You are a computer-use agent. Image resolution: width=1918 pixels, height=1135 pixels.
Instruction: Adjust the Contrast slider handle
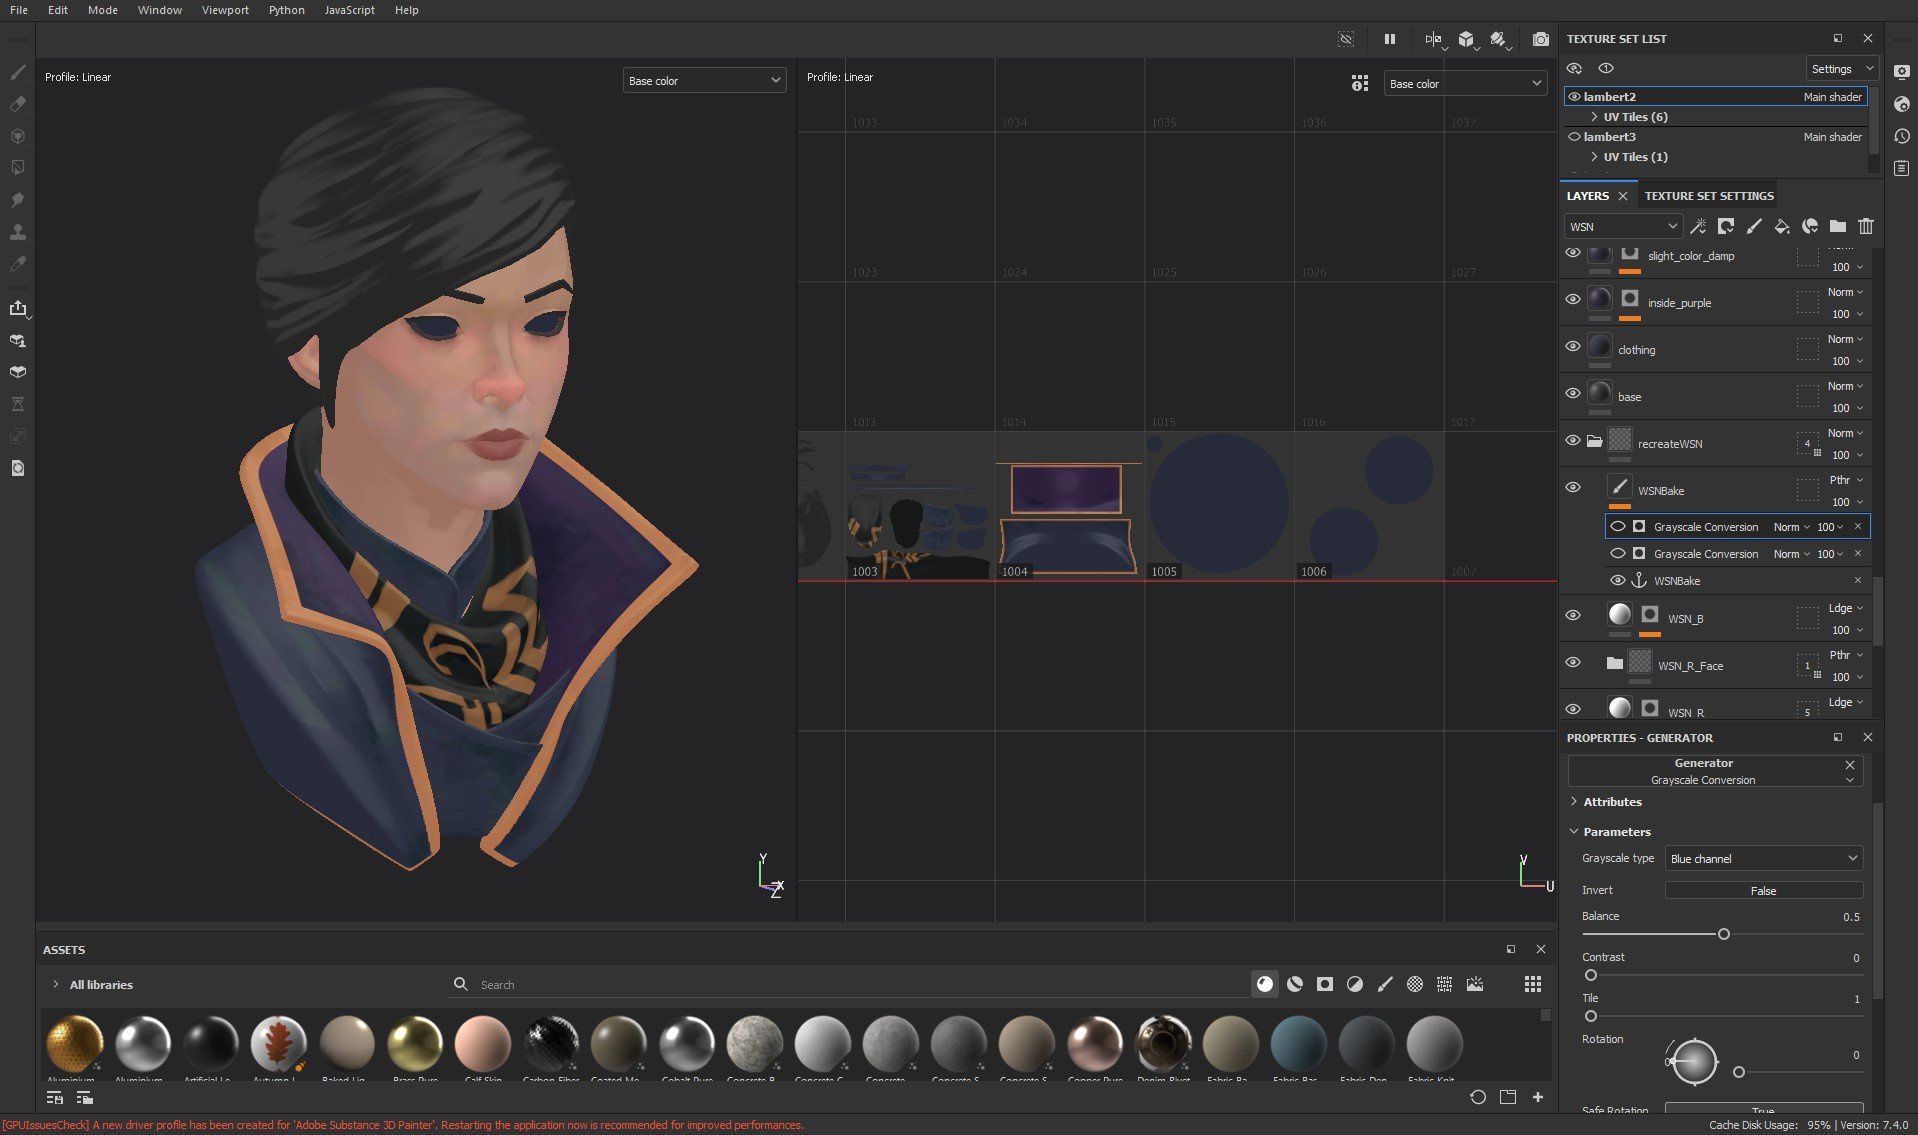1590,975
